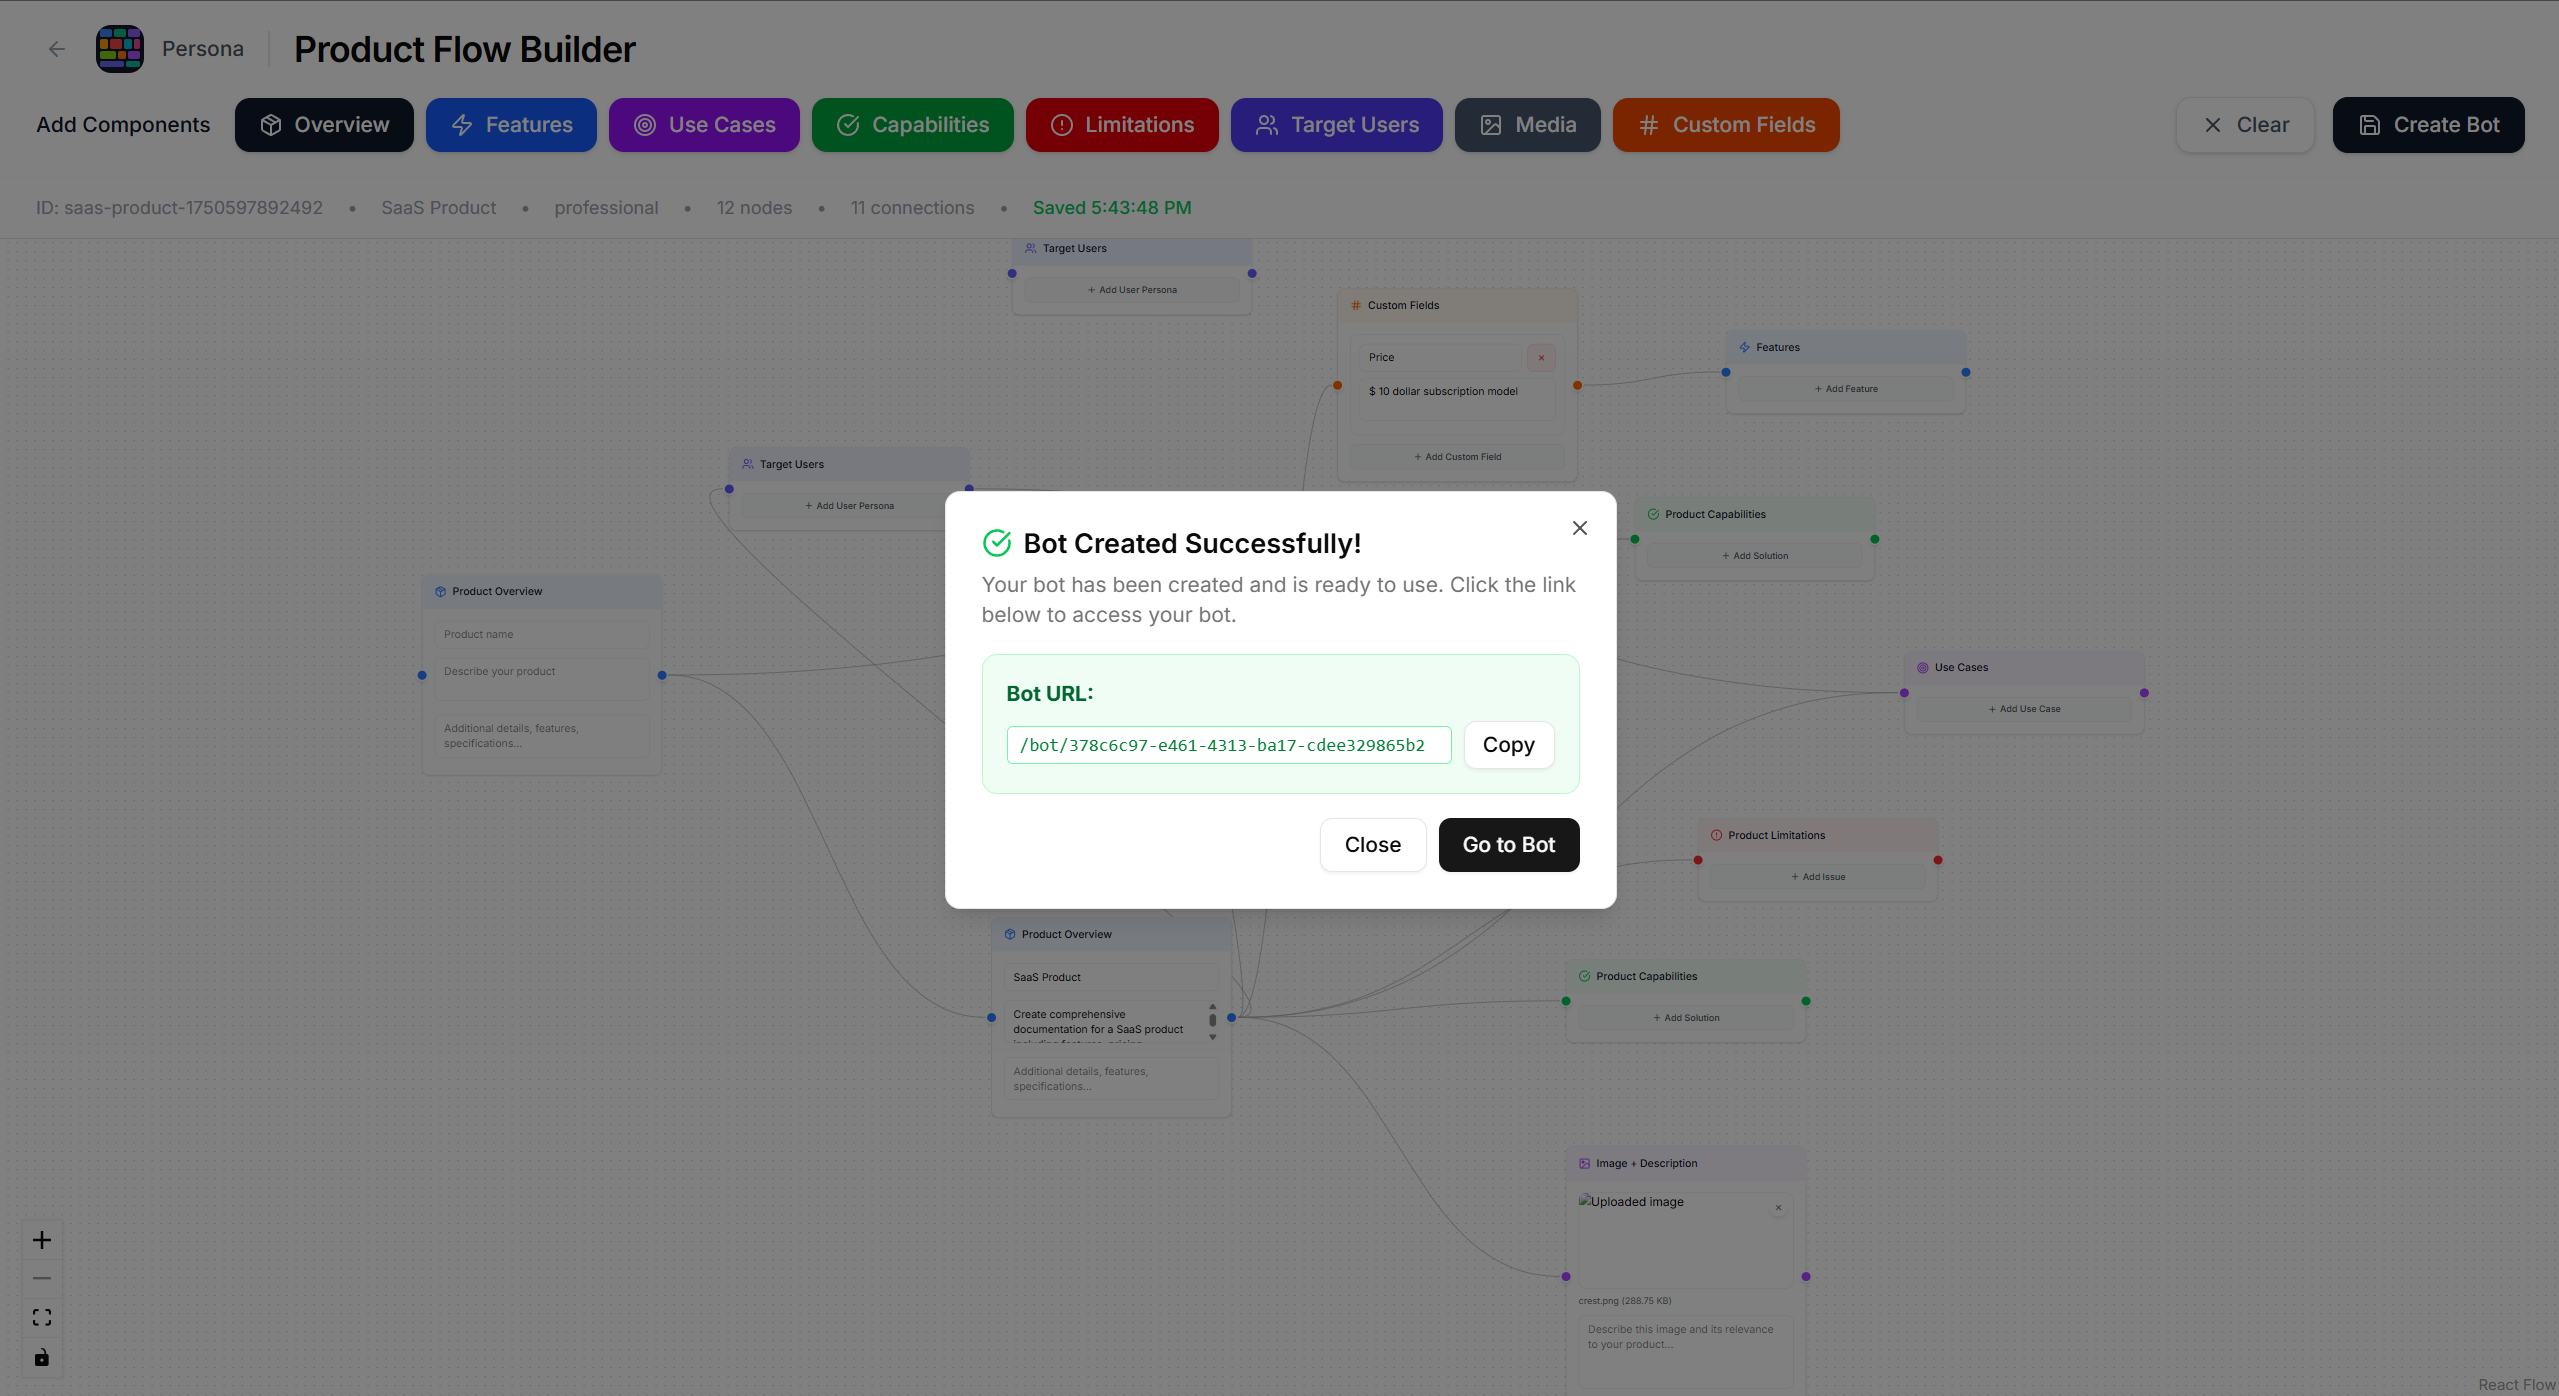Toggle the canvas interactivity lock
The width and height of the screenshot is (2559, 1396).
click(42, 1357)
